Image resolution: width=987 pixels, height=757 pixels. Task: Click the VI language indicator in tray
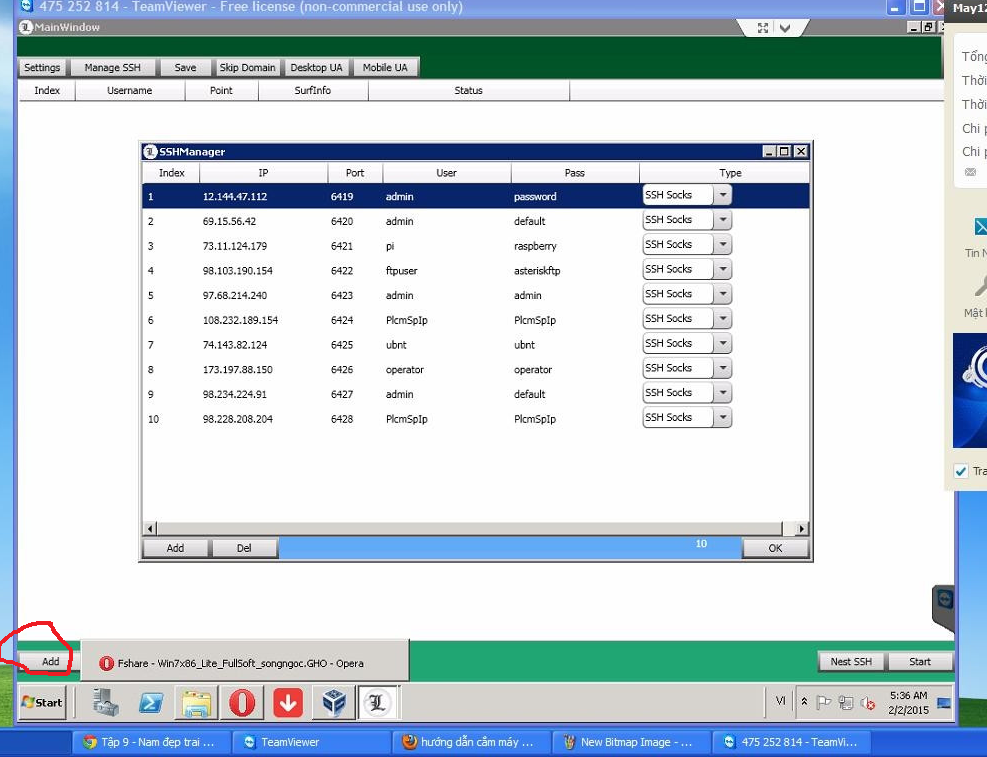pyautogui.click(x=781, y=700)
